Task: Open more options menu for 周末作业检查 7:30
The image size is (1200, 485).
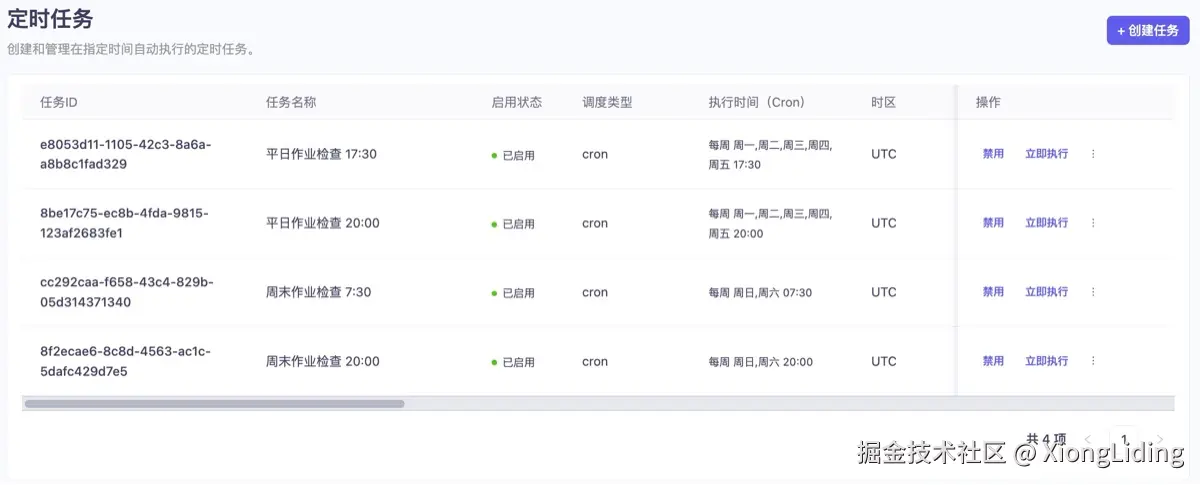Action: click(1093, 292)
